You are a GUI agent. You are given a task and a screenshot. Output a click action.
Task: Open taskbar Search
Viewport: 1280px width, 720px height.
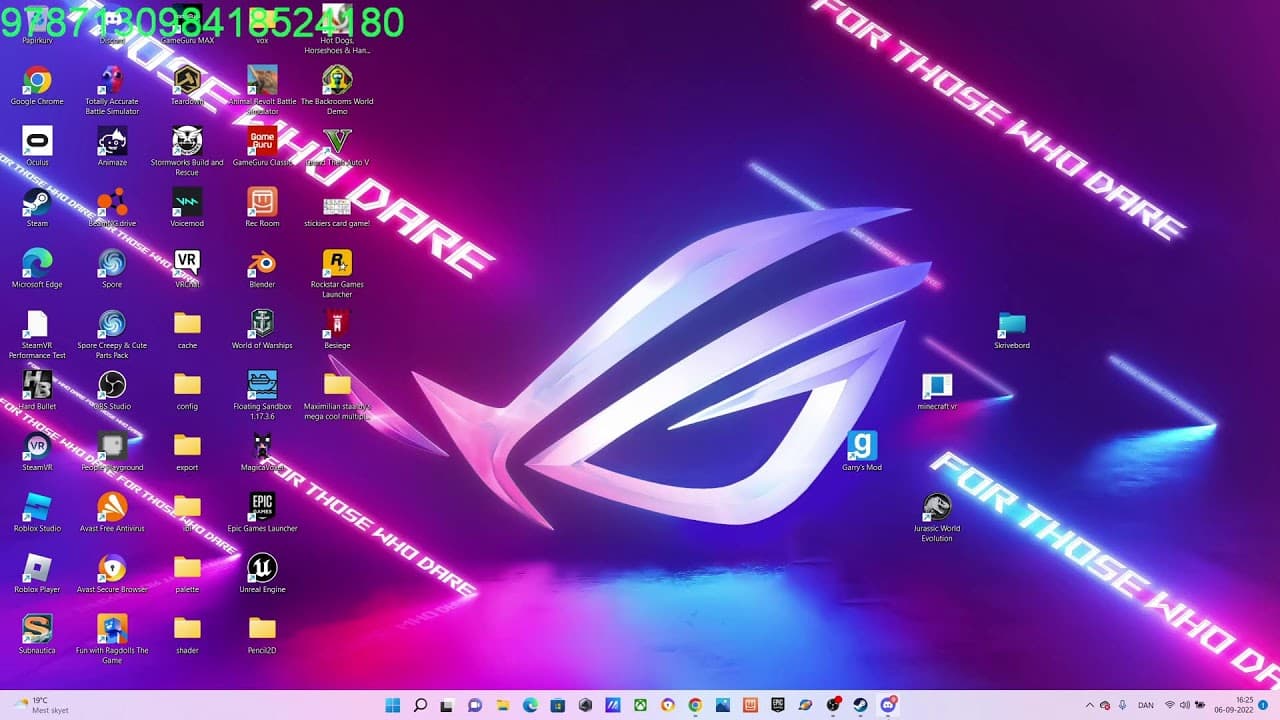click(x=420, y=705)
